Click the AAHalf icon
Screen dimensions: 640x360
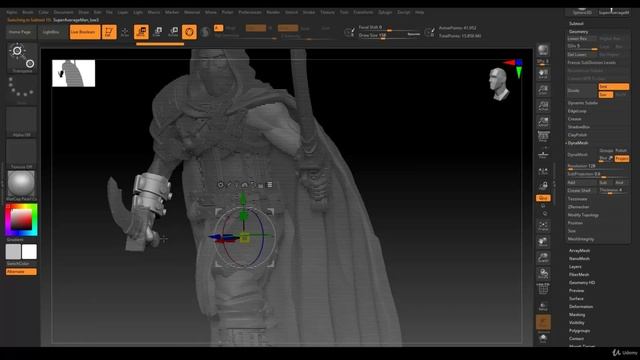(x=543, y=122)
